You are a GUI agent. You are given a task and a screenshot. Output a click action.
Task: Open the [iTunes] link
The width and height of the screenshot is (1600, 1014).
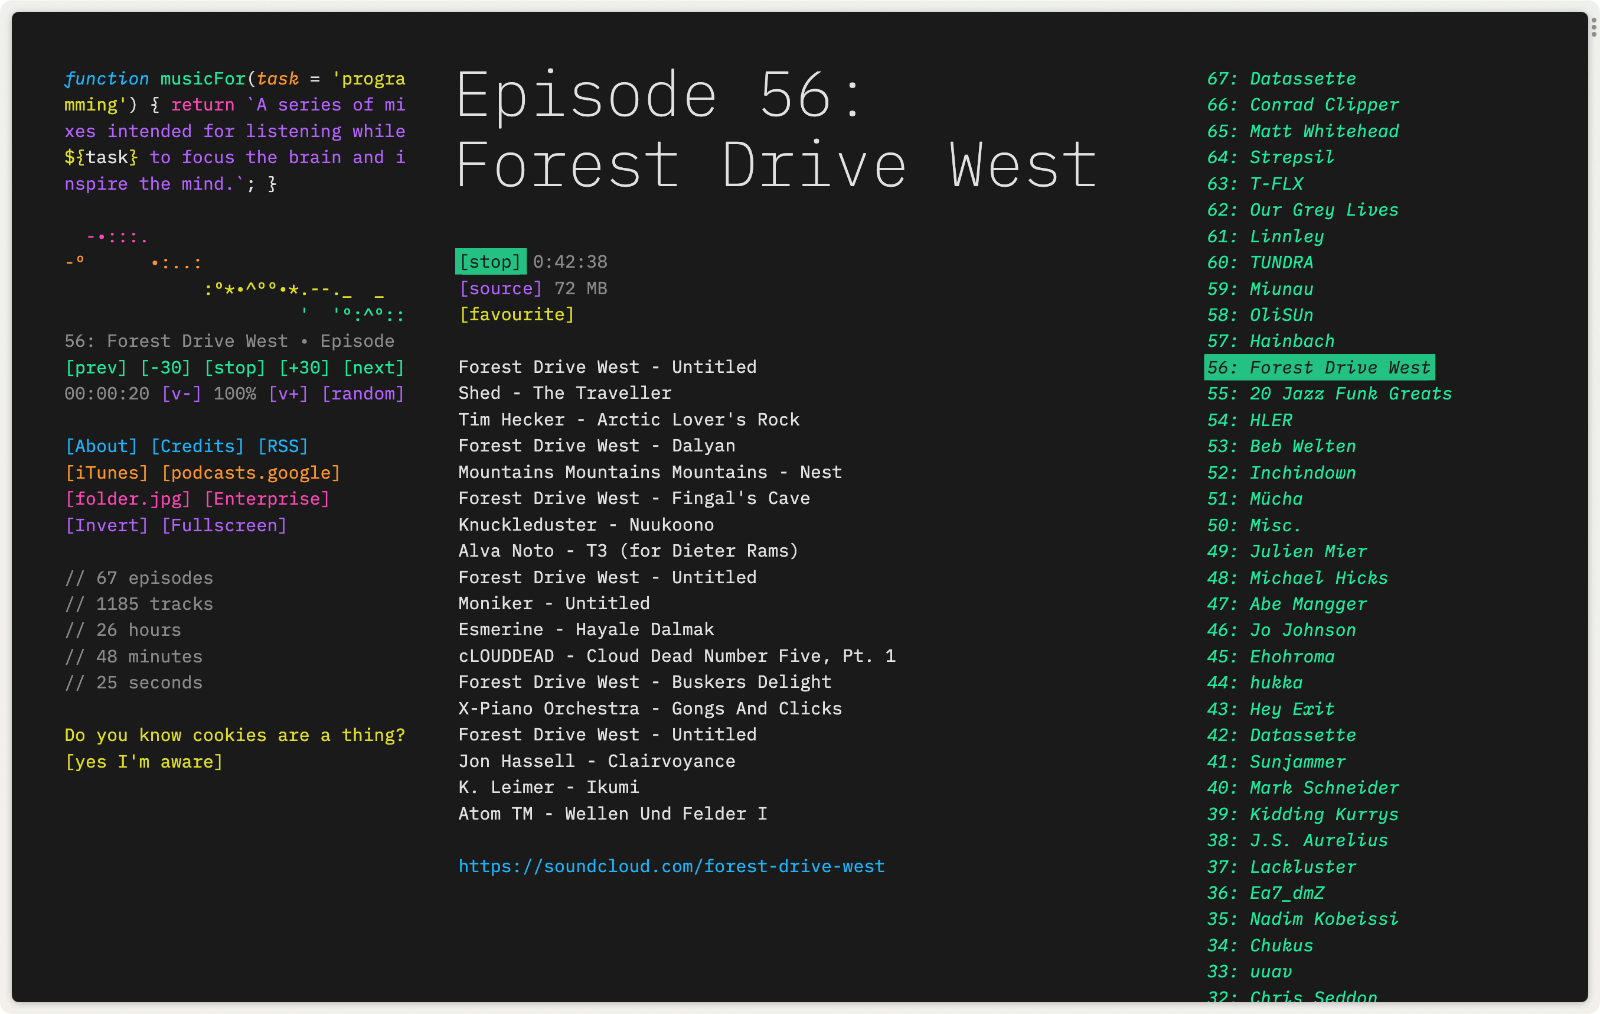point(107,473)
